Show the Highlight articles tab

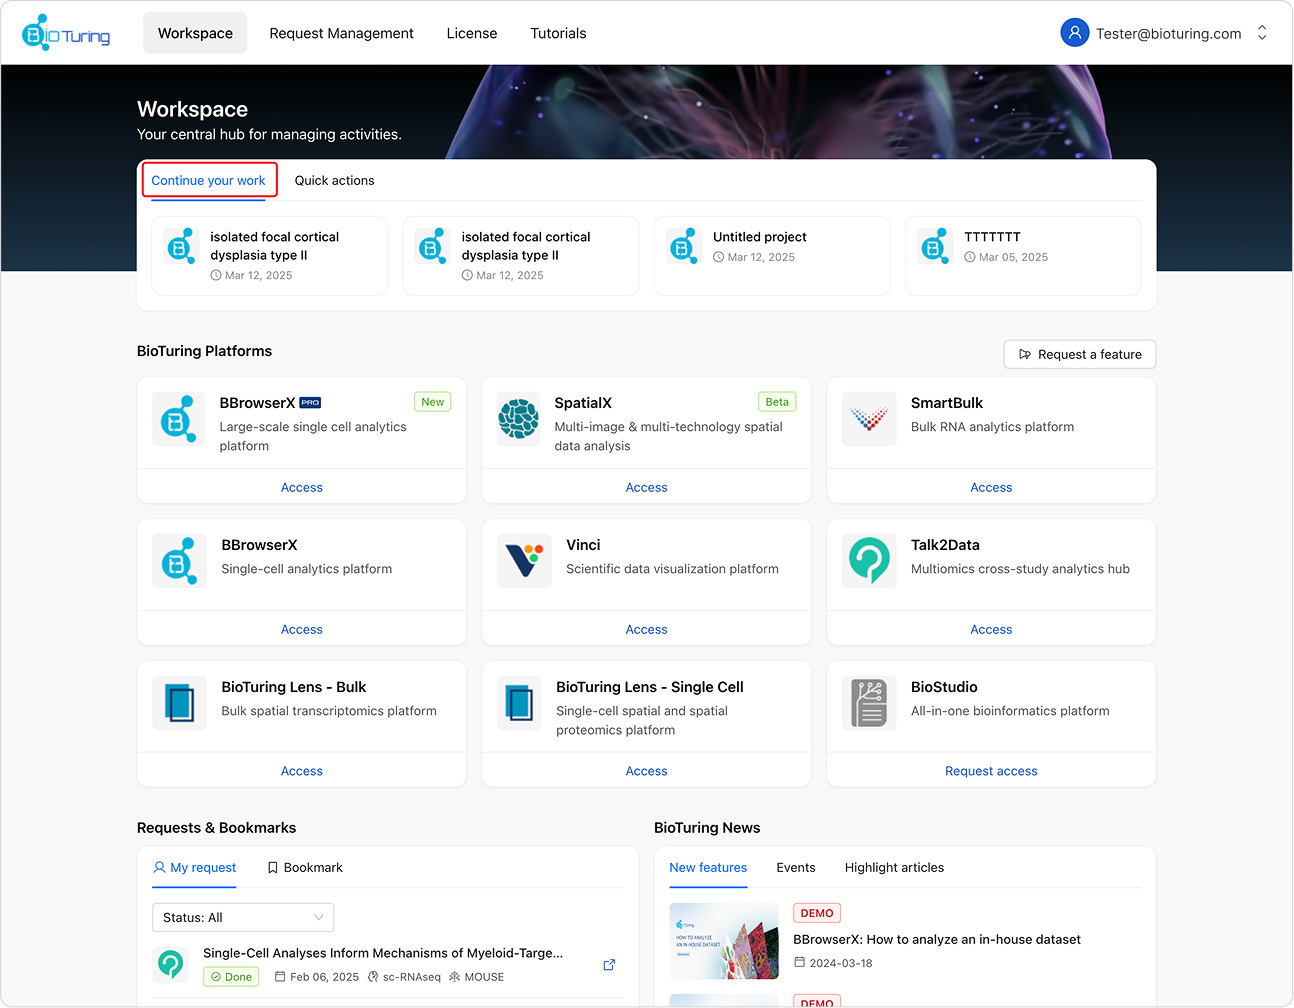pyautogui.click(x=894, y=868)
